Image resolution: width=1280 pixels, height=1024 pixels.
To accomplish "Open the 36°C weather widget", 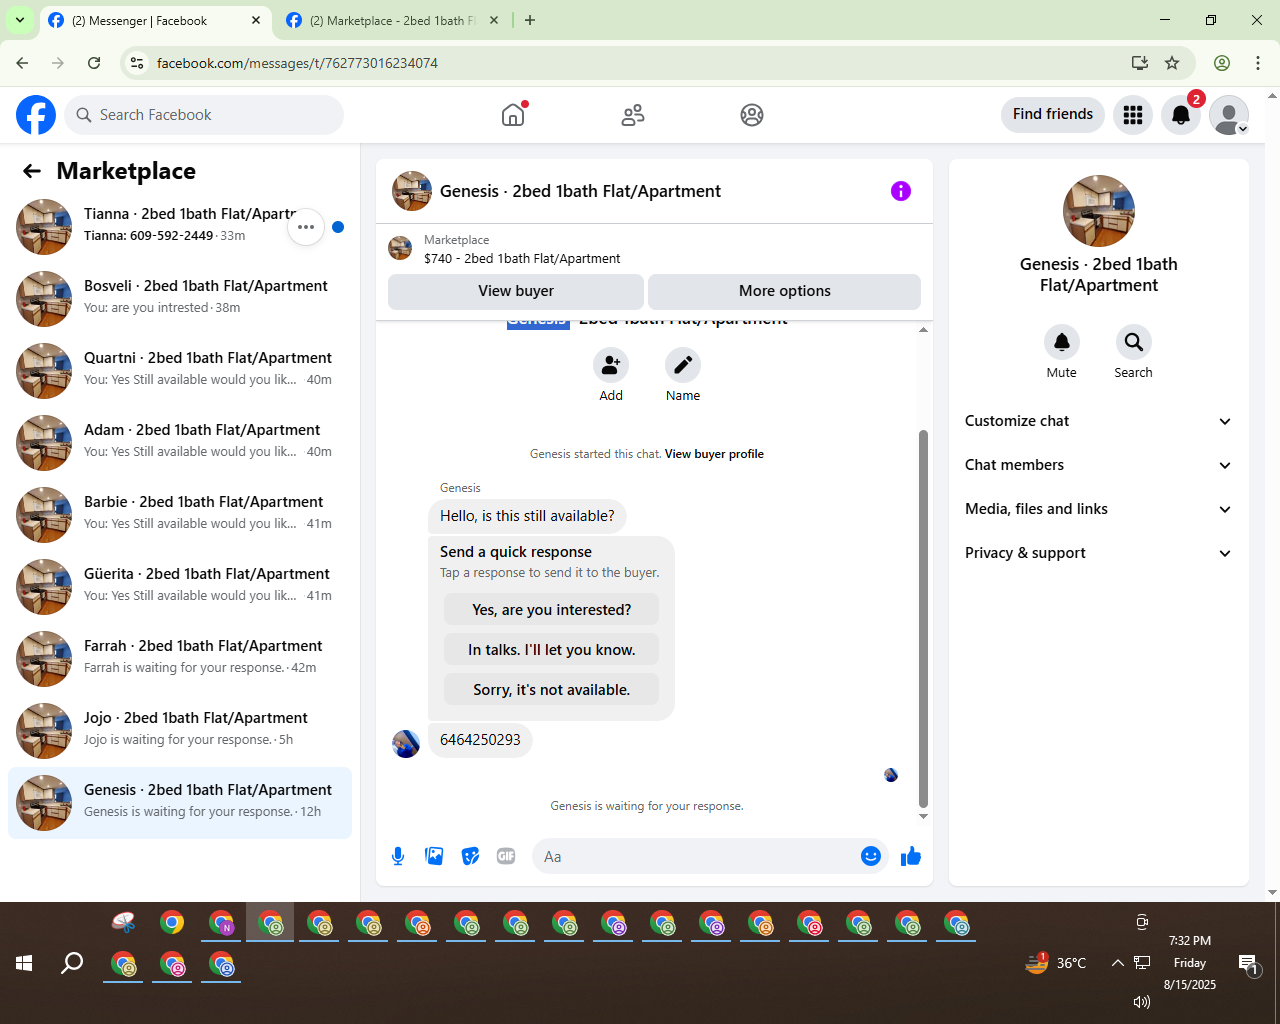I will coord(1056,963).
